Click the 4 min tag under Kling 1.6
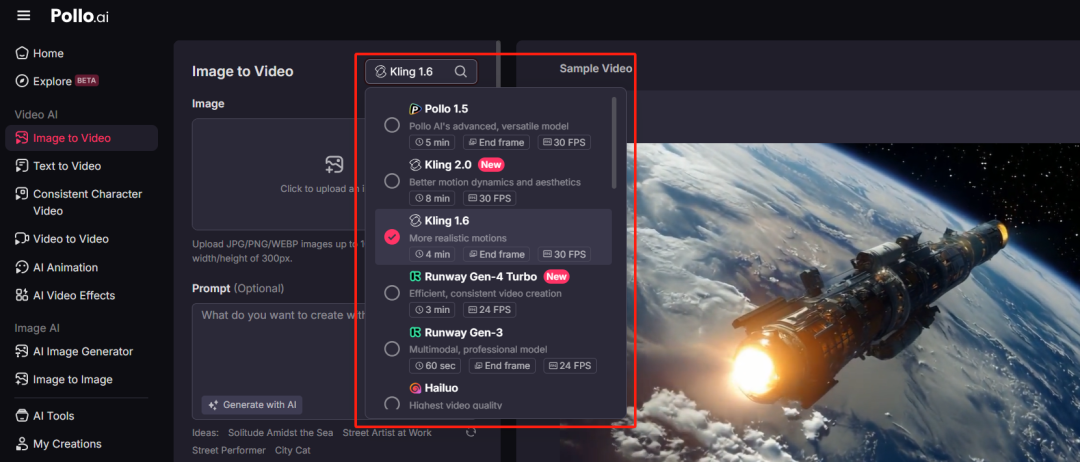This screenshot has width=1080, height=462. [x=433, y=254]
